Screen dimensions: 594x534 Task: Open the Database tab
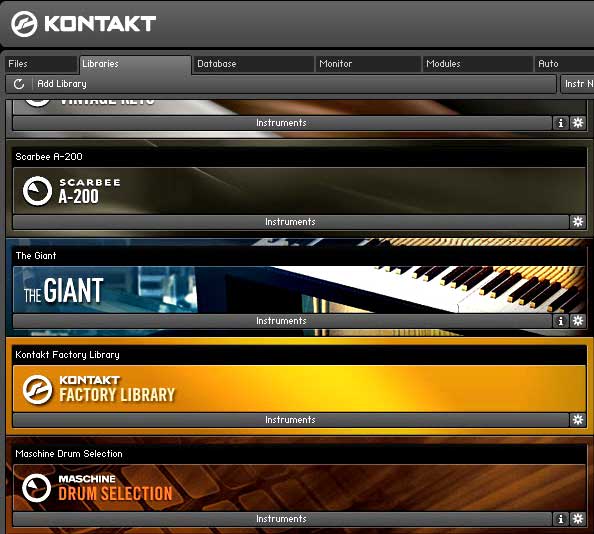[253, 64]
